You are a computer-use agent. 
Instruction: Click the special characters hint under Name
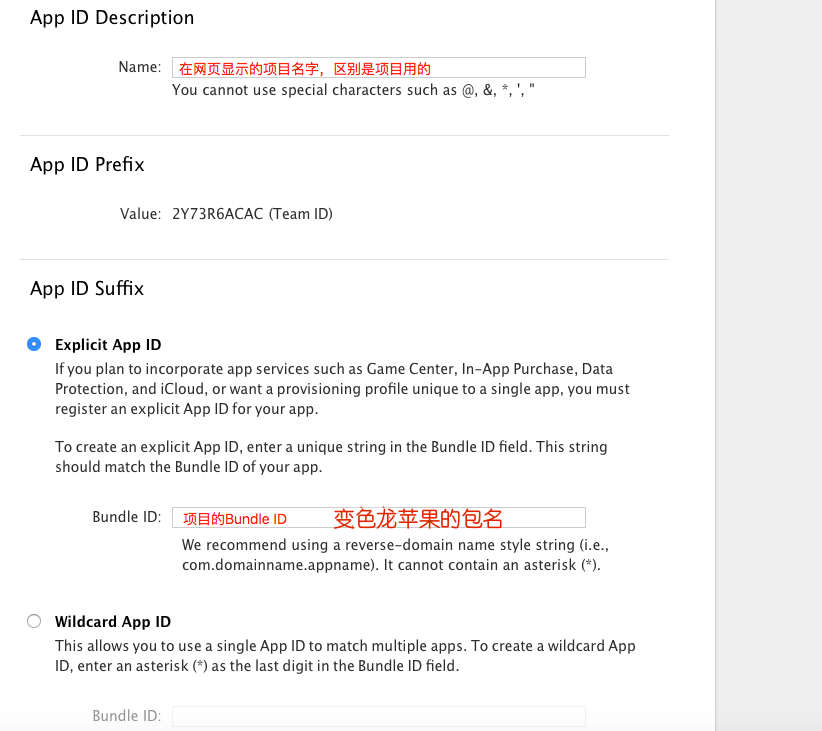[353, 90]
